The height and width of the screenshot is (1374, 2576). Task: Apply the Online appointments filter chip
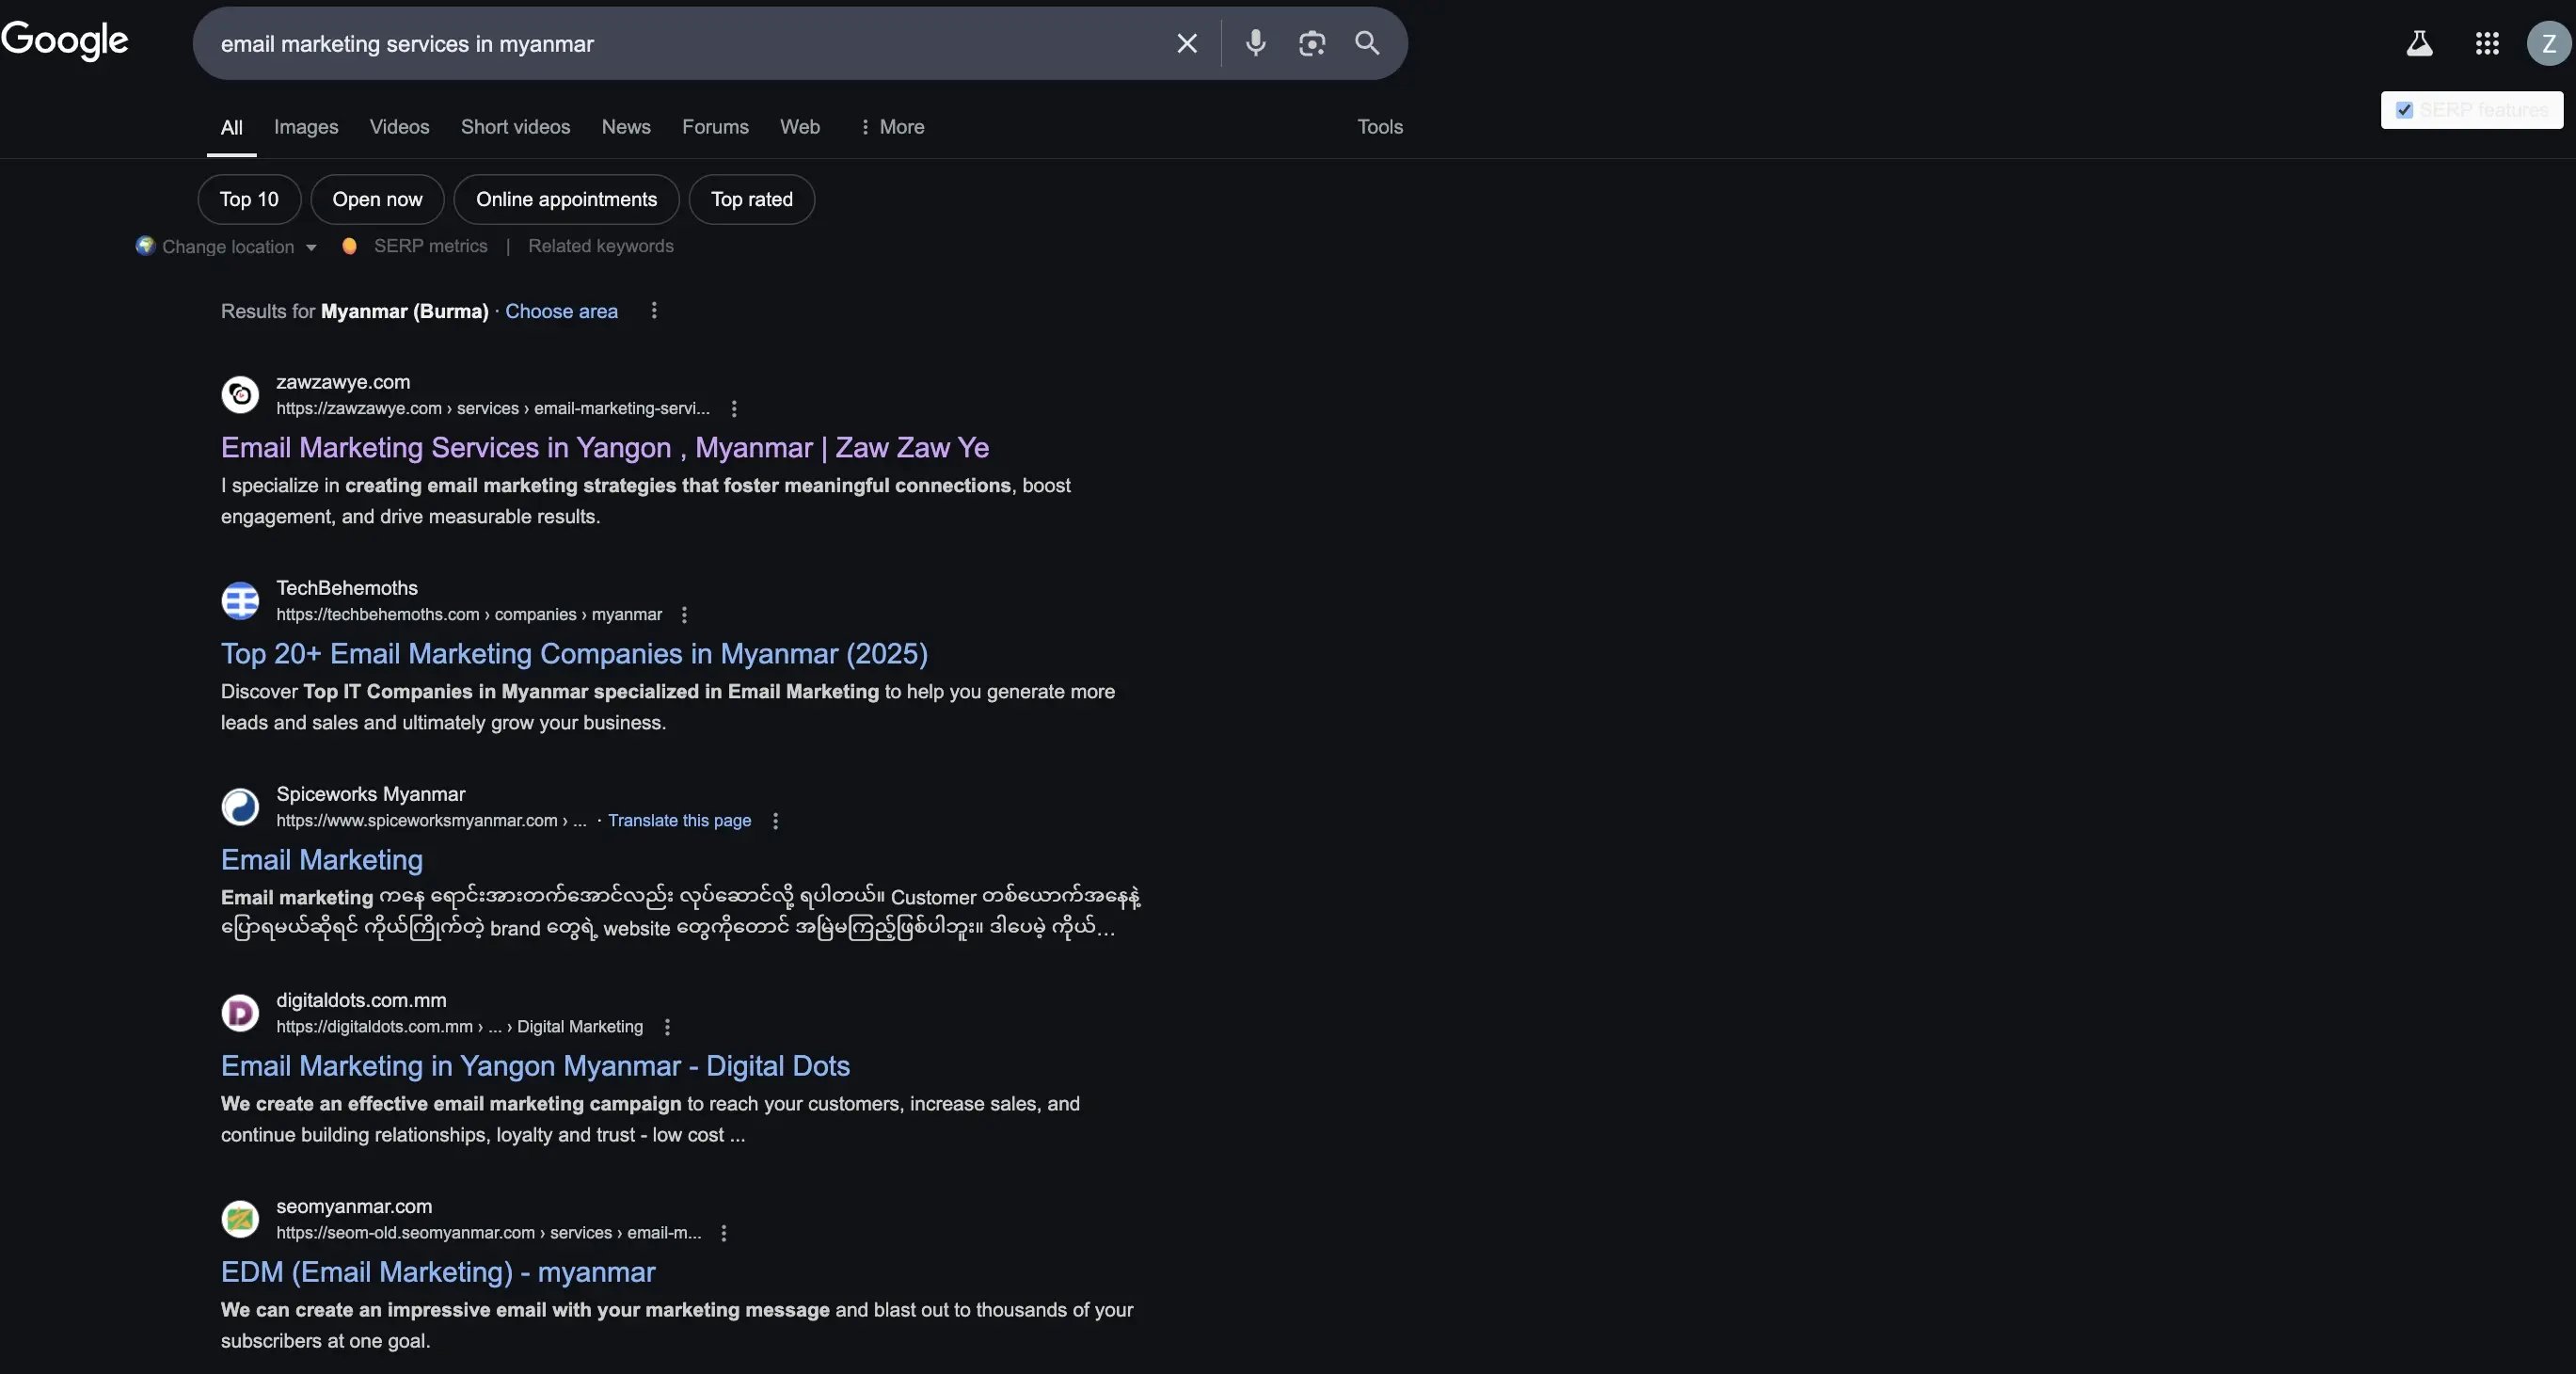566,199
